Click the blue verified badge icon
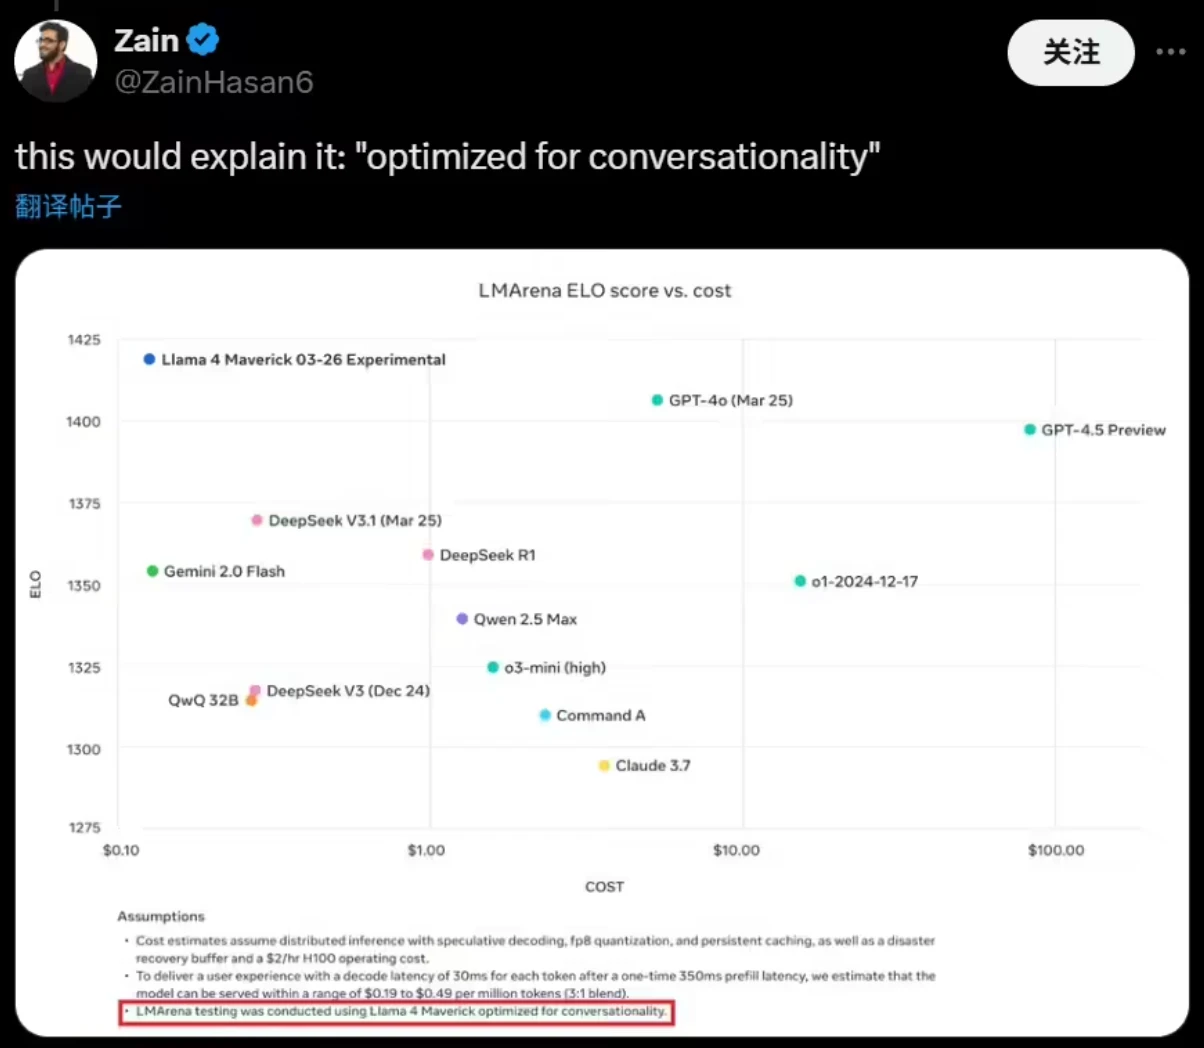Viewport: 1204px width, 1048px height. 203,40
